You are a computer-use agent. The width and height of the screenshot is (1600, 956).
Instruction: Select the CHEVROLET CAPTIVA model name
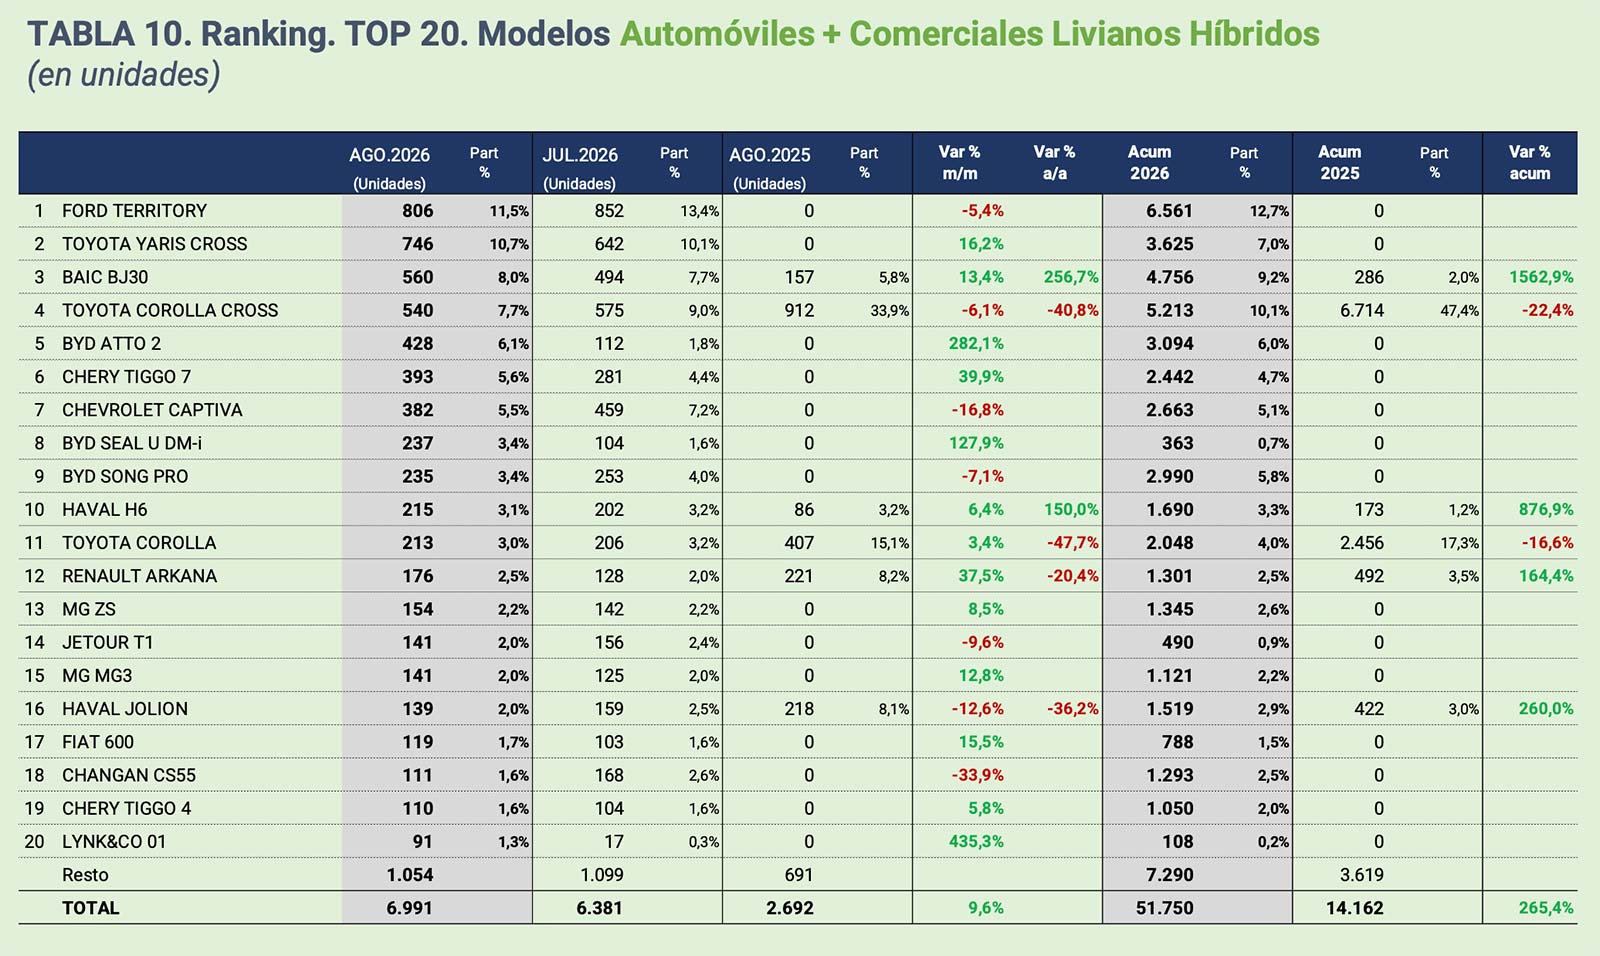tap(152, 410)
